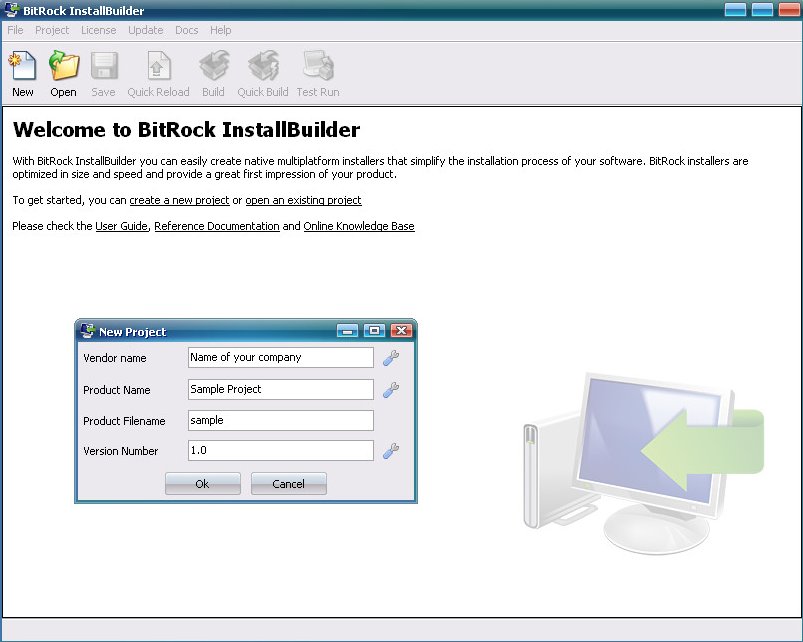Viewport: 803px width, 642px height.
Task: Close the BitRock InstallBuilder main window
Action: click(789, 10)
